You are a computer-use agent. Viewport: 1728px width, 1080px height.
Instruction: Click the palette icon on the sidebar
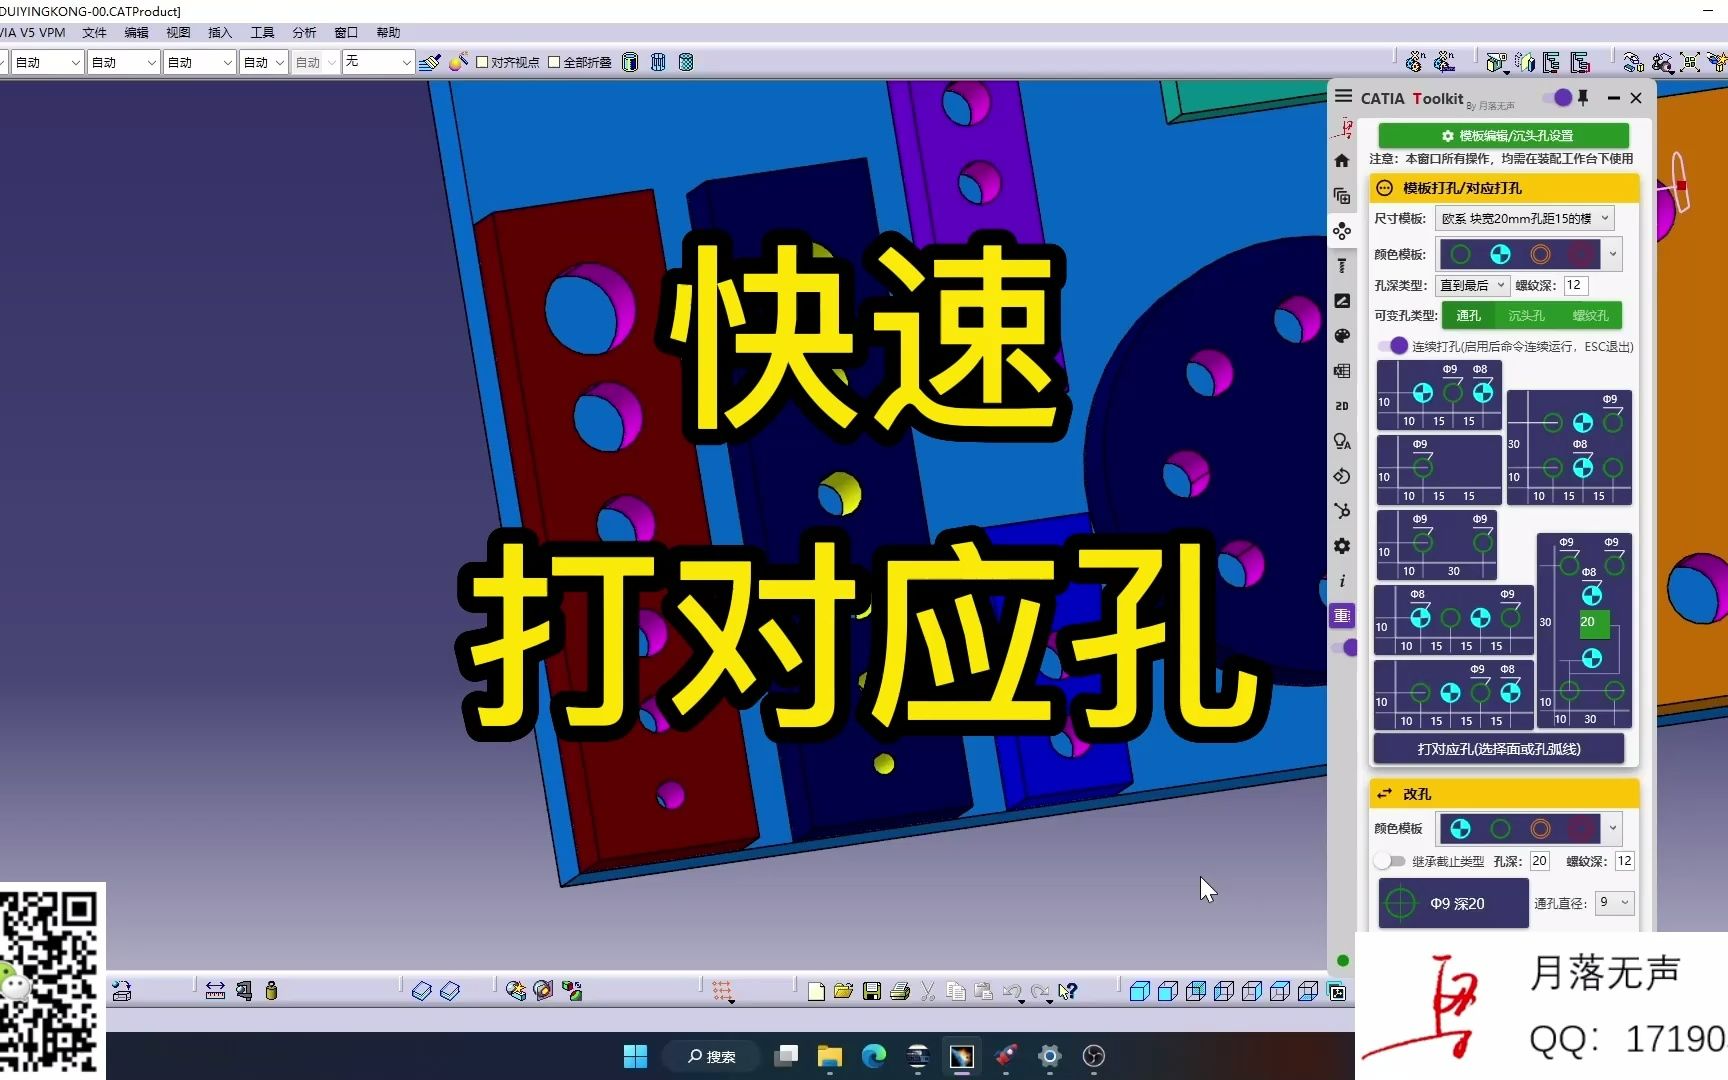pos(1342,336)
